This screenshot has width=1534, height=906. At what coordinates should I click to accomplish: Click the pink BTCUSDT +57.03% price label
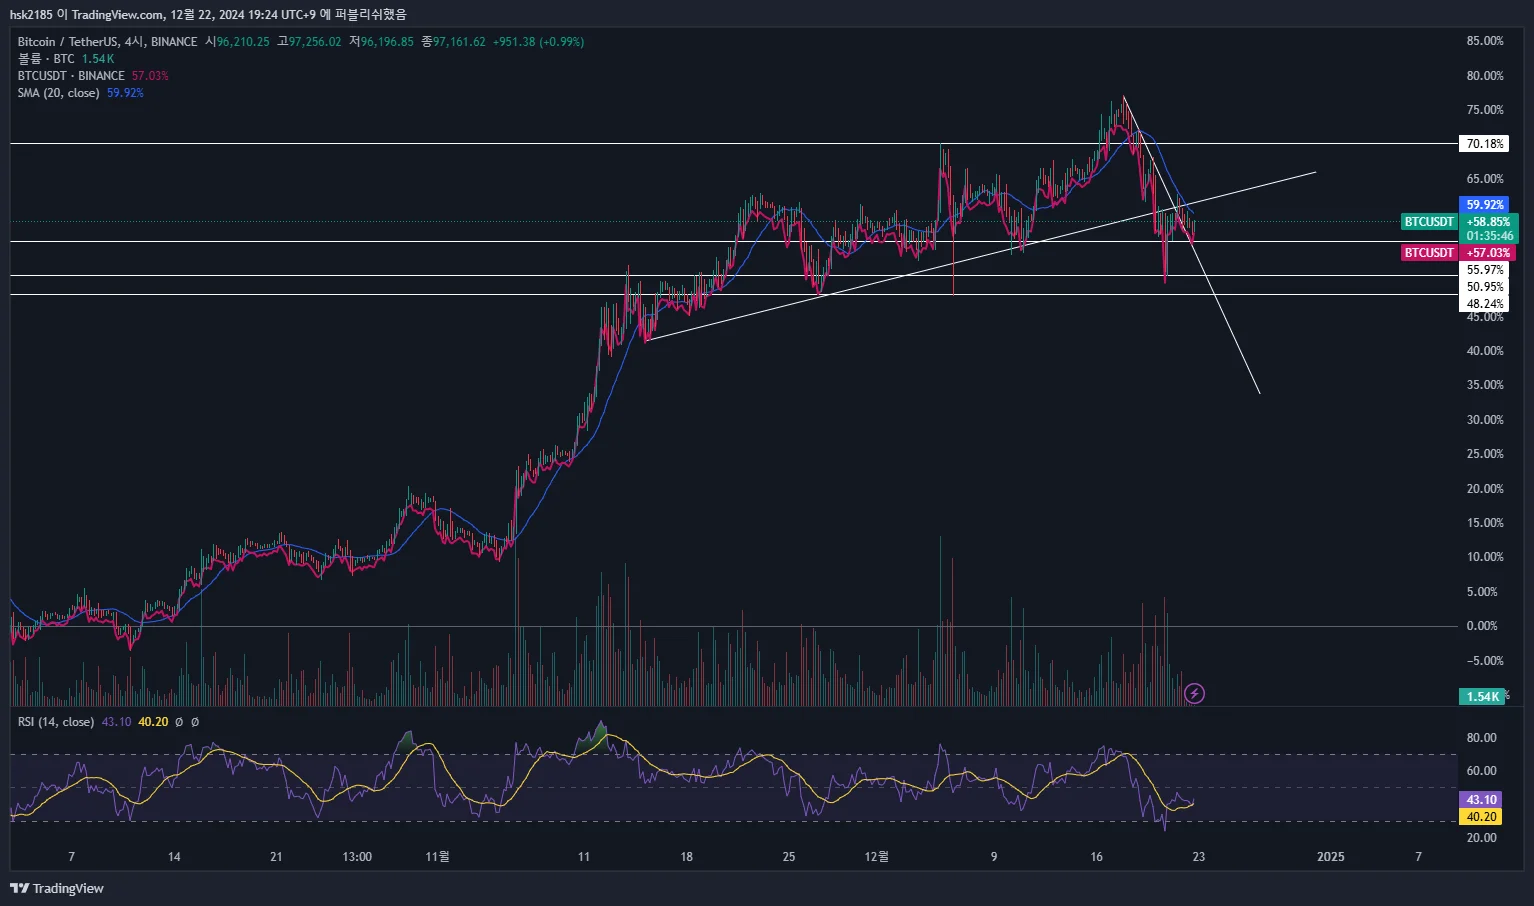click(x=1459, y=253)
